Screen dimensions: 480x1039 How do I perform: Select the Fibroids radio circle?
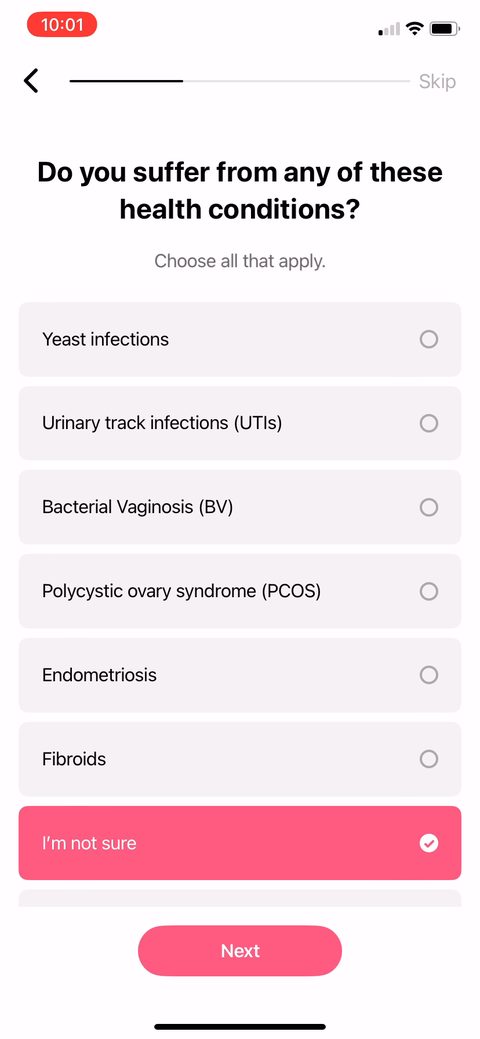point(429,759)
